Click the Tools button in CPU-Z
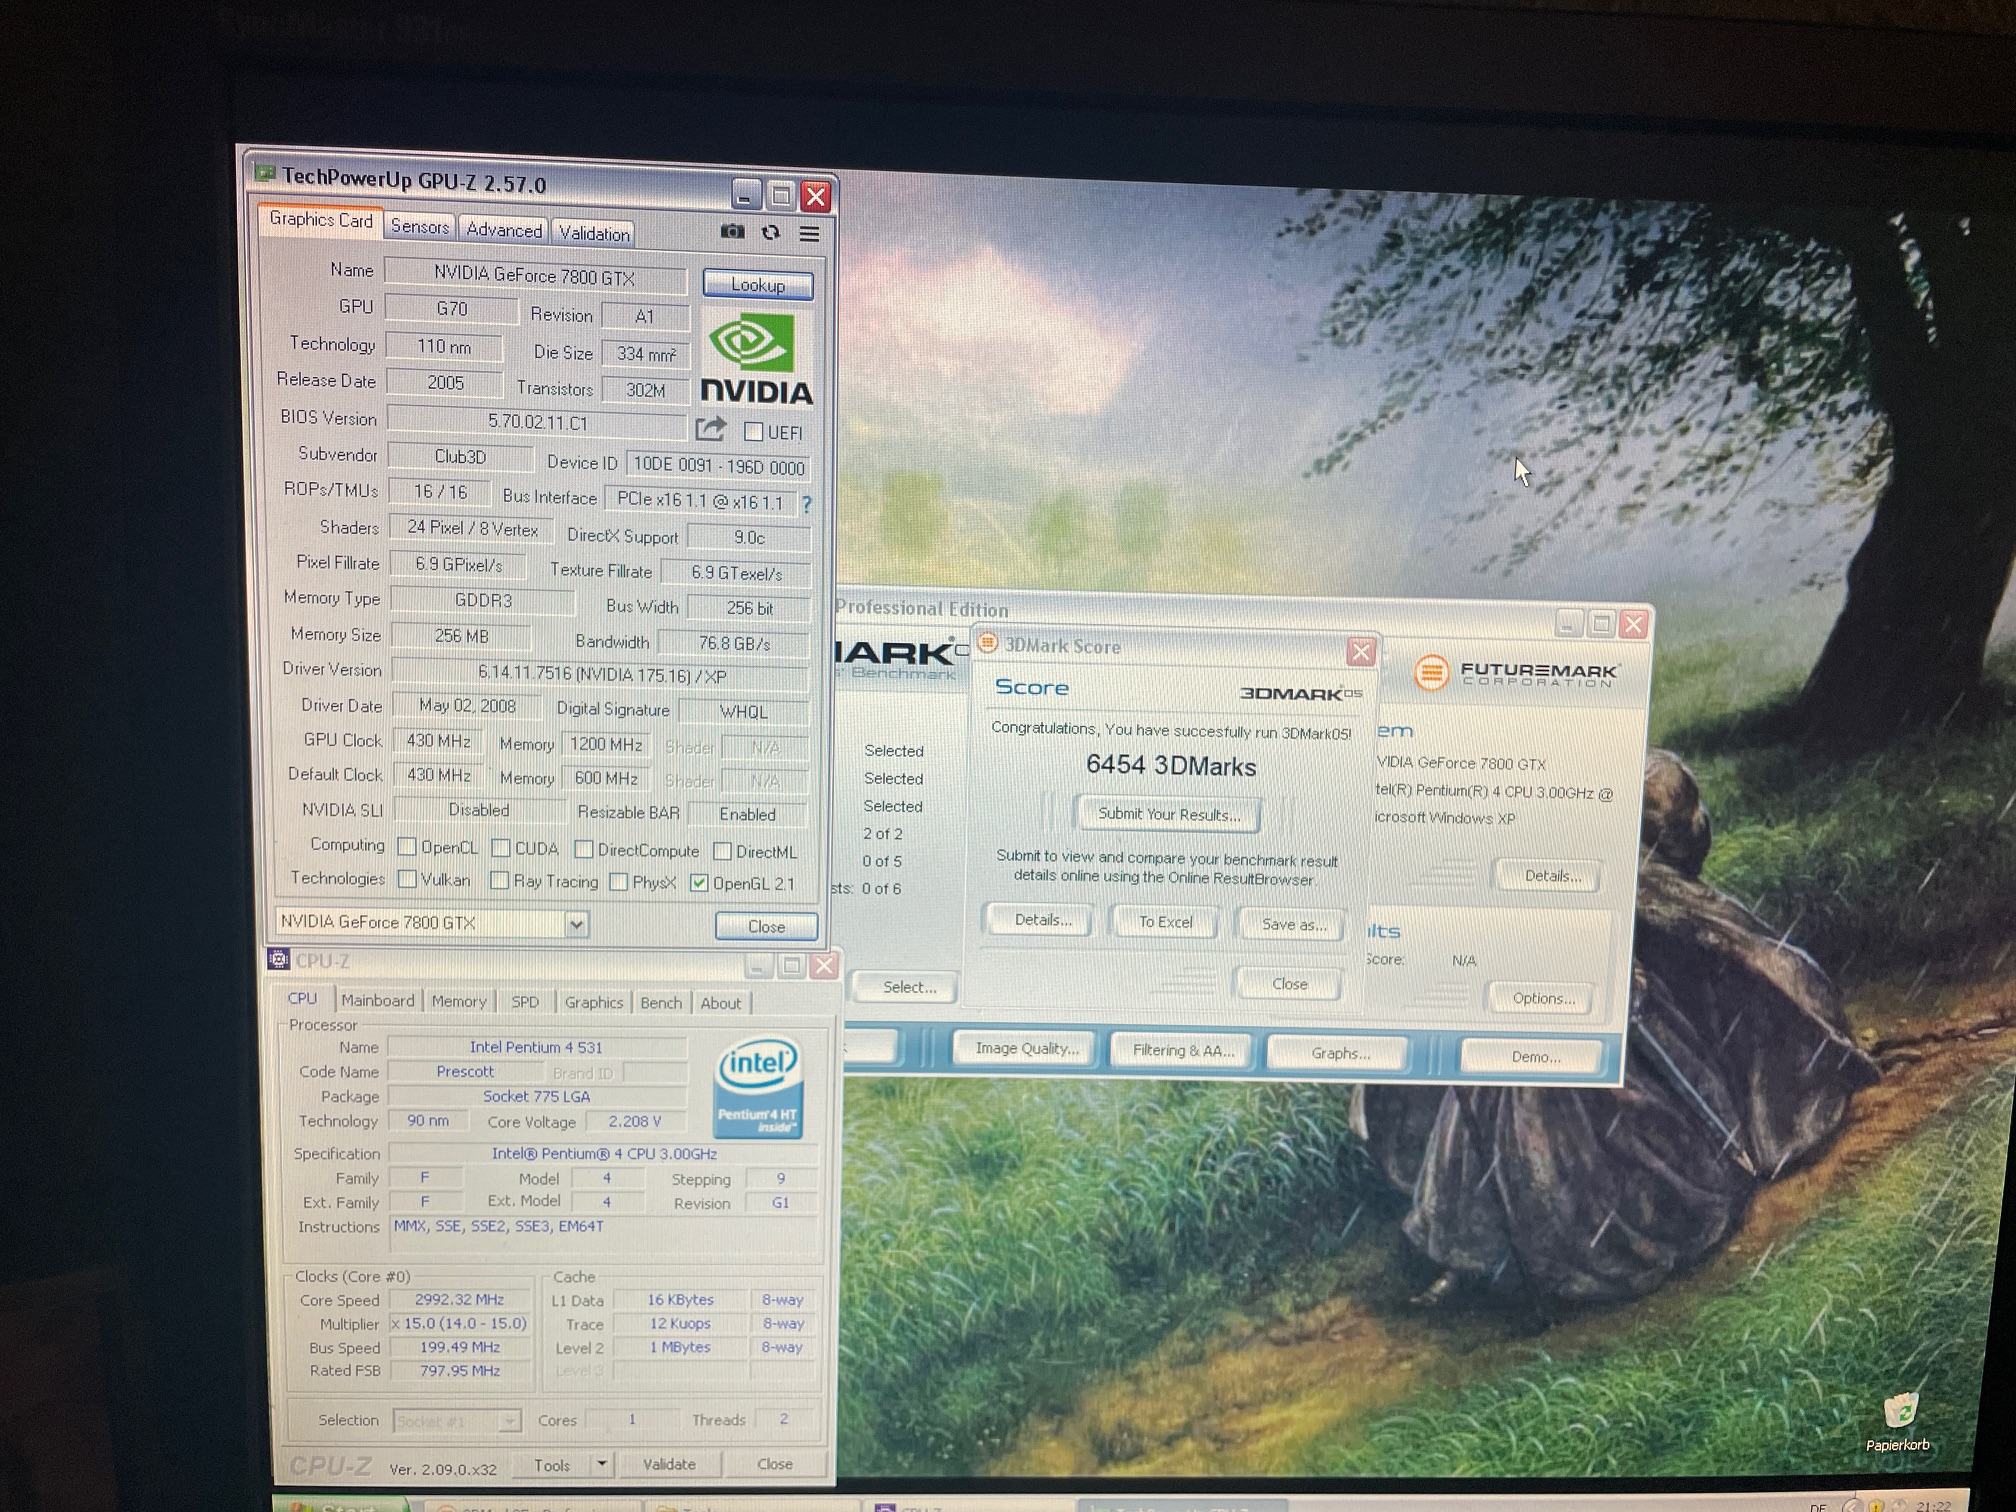This screenshot has width=2016, height=1512. click(552, 1465)
